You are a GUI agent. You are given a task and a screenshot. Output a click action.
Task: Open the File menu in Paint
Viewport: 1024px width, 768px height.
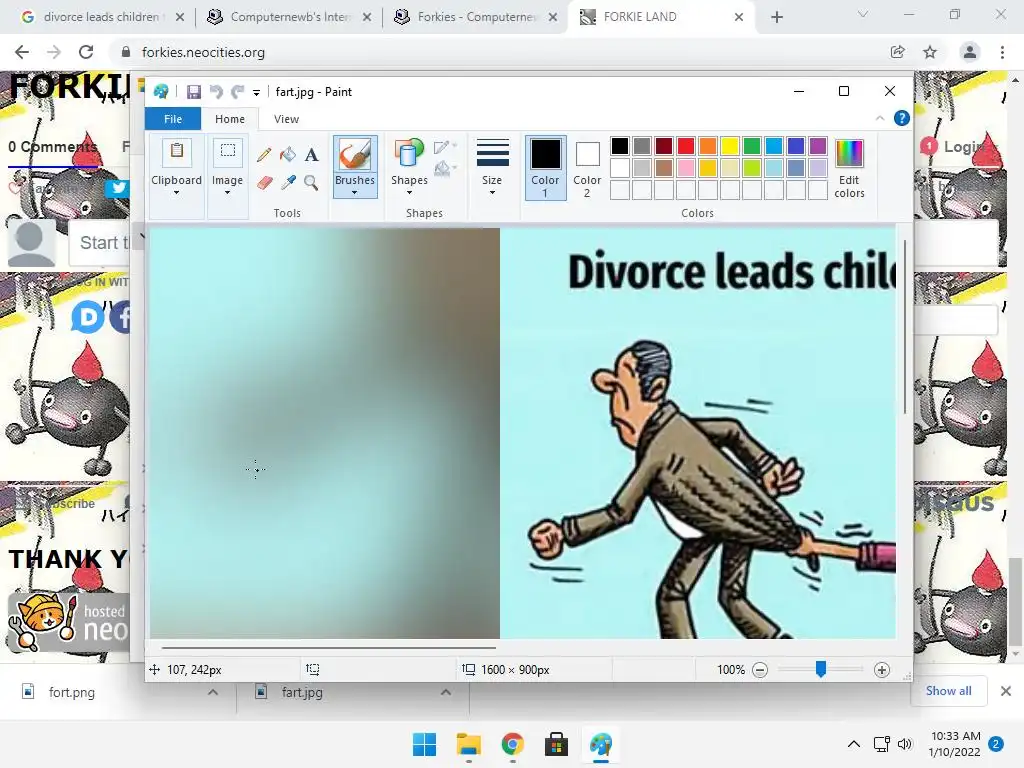pos(173,119)
